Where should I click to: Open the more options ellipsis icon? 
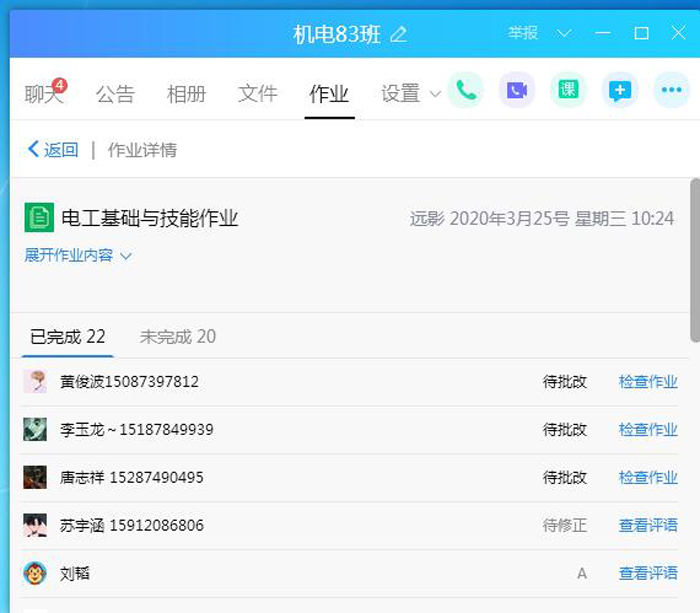(671, 91)
